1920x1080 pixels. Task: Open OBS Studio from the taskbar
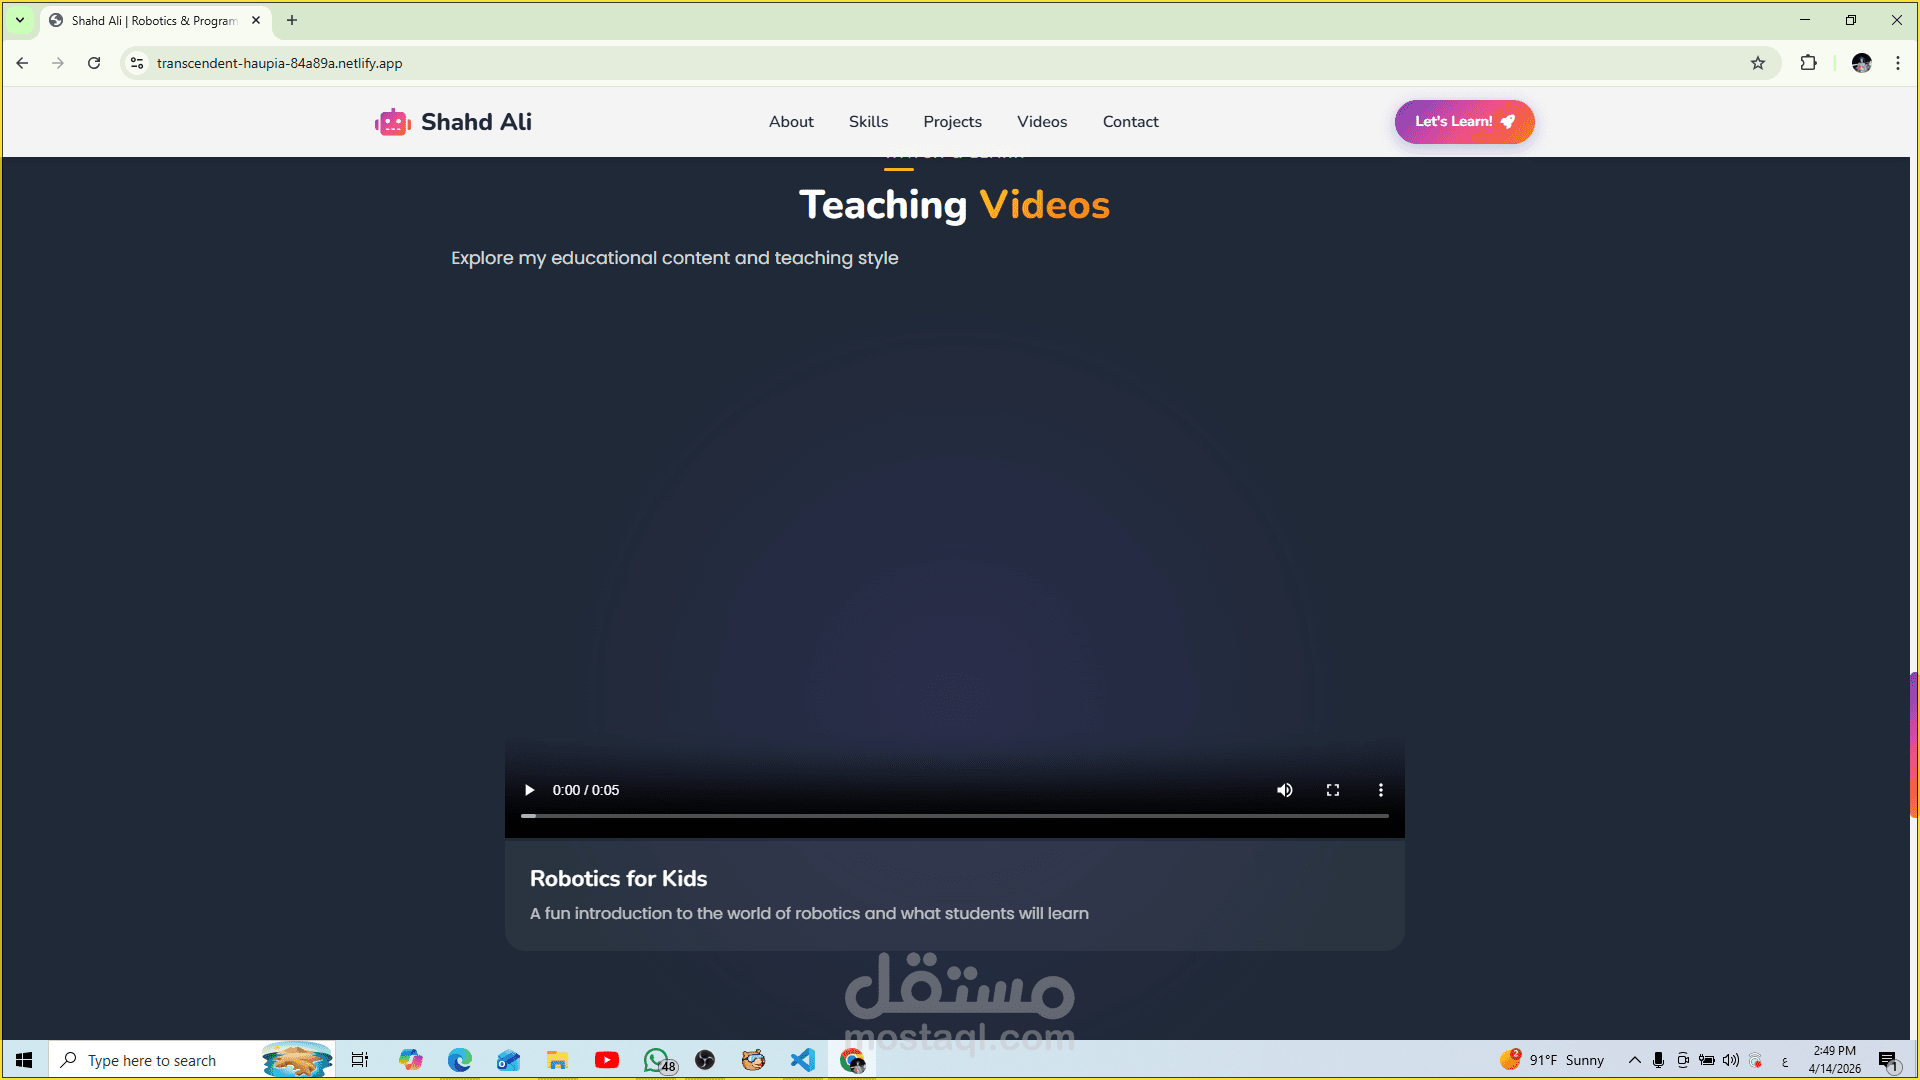point(705,1060)
